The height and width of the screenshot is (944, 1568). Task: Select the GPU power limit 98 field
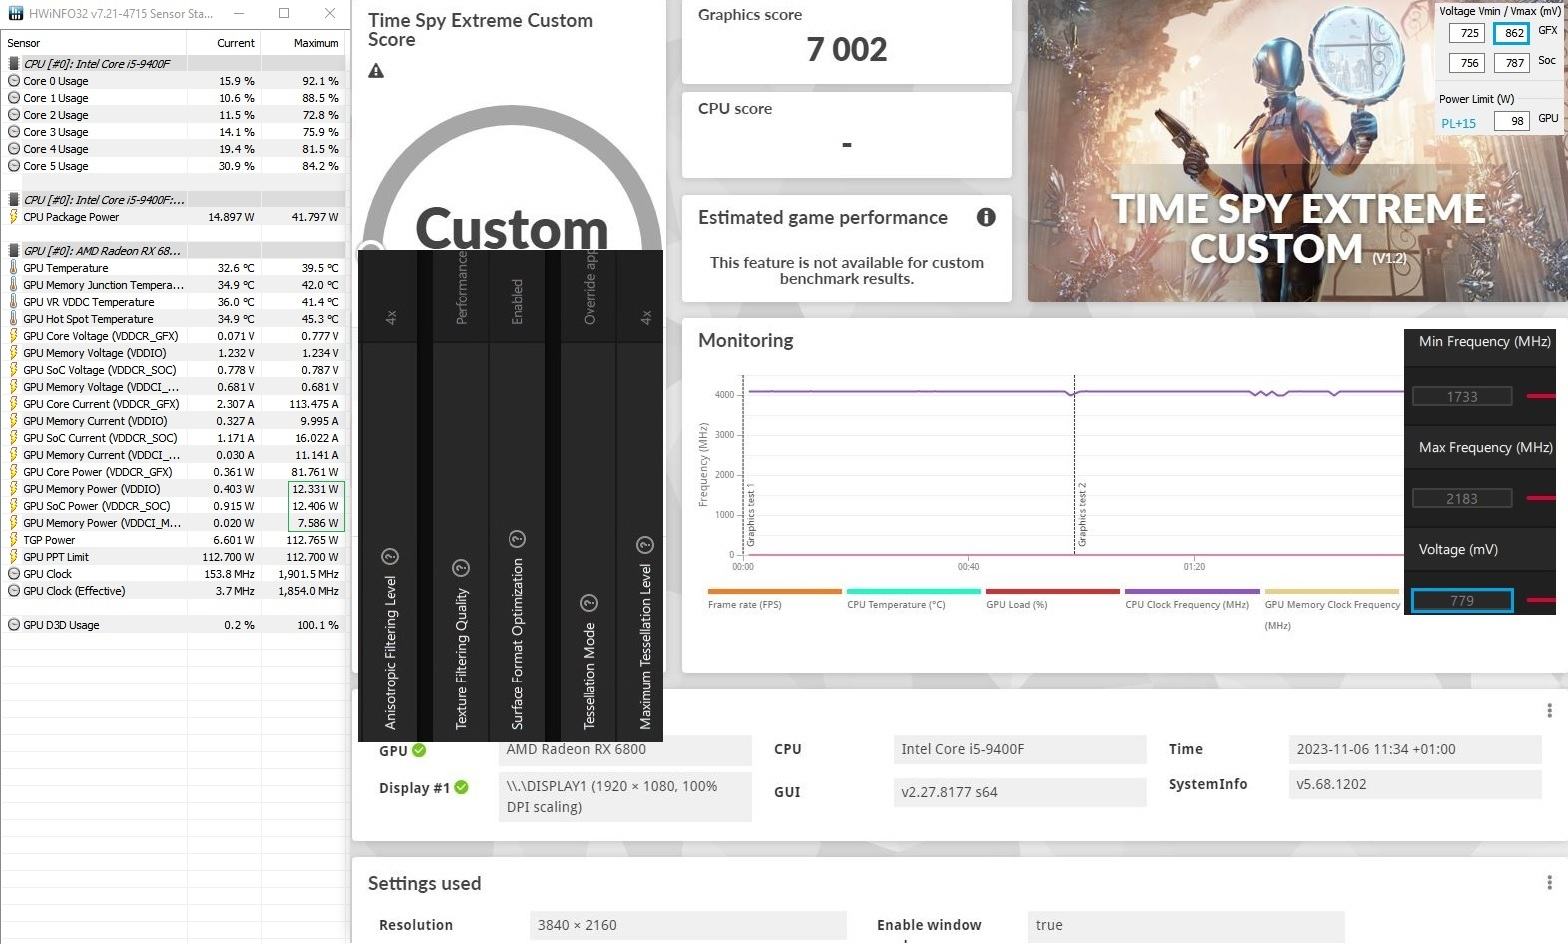click(1512, 121)
